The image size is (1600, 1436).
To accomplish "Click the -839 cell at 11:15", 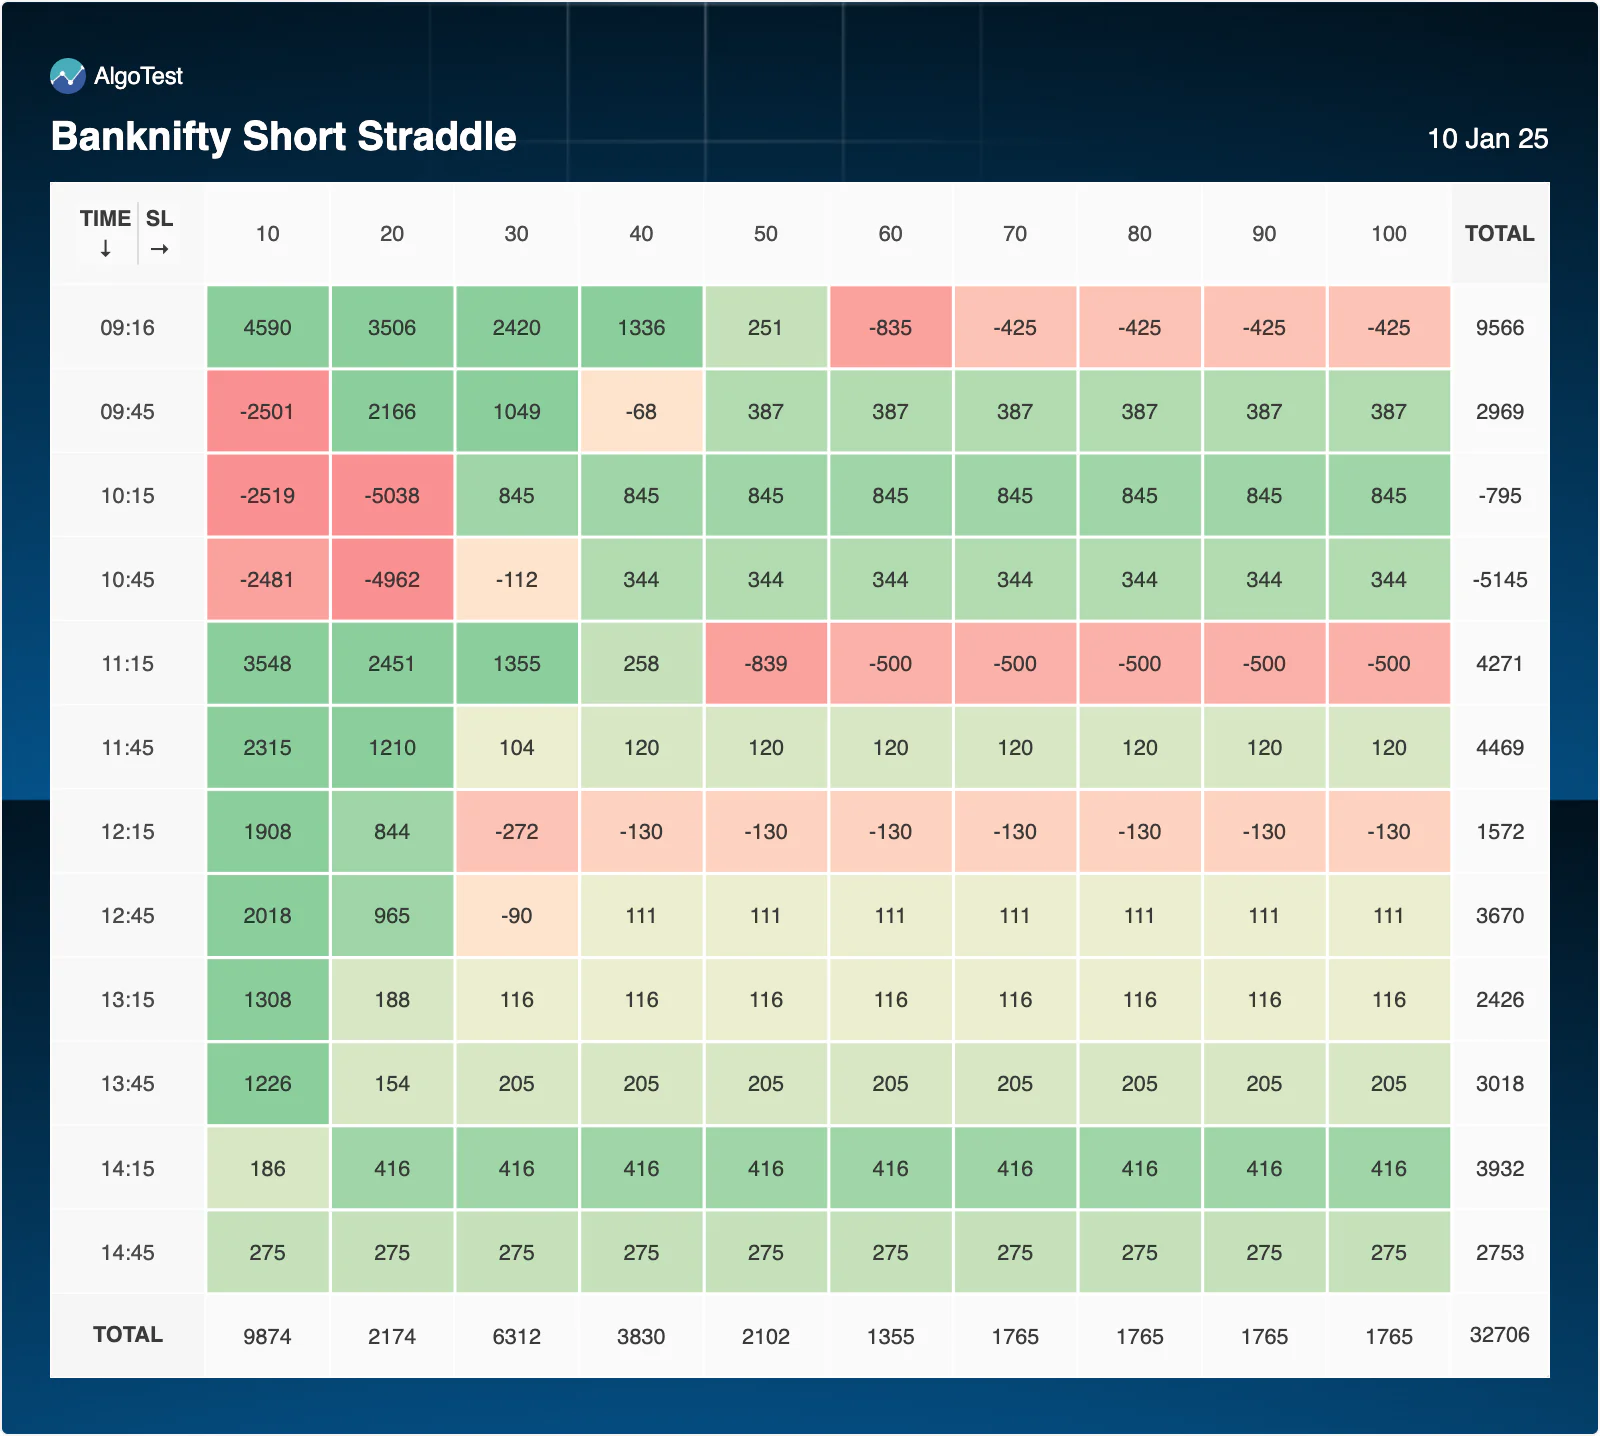I will tap(766, 664).
